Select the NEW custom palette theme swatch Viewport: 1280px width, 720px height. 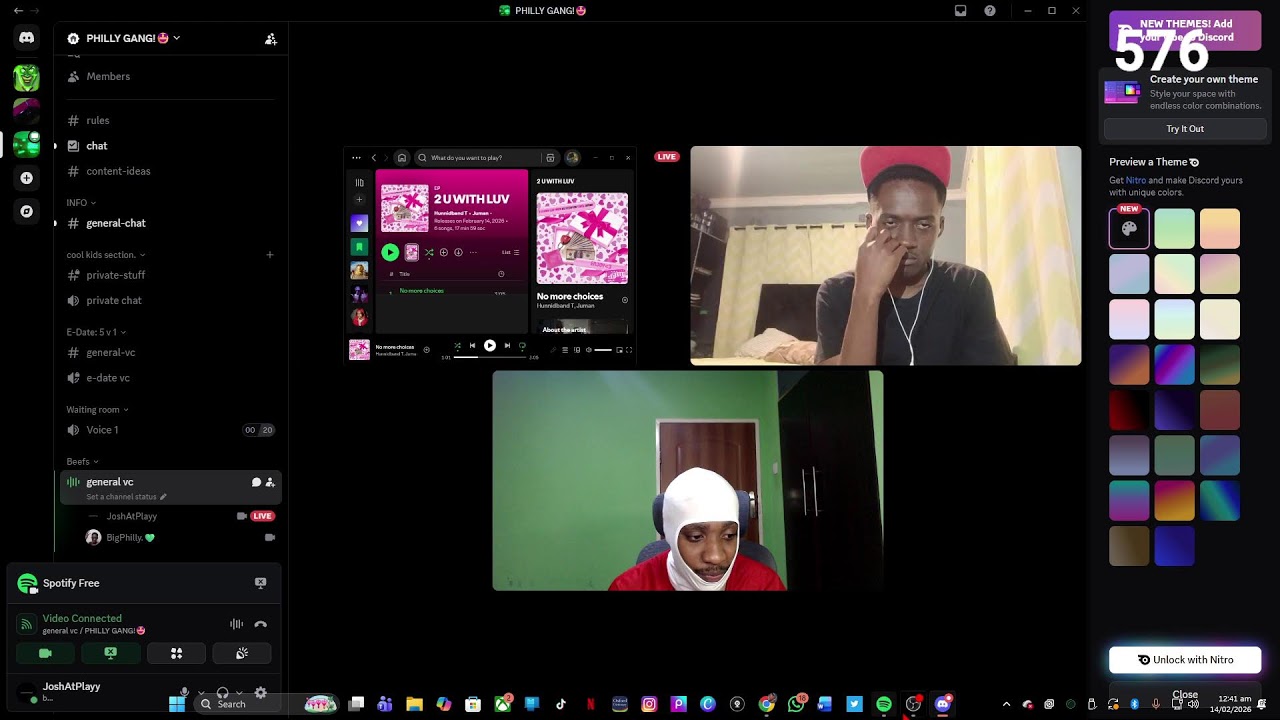click(x=1130, y=229)
